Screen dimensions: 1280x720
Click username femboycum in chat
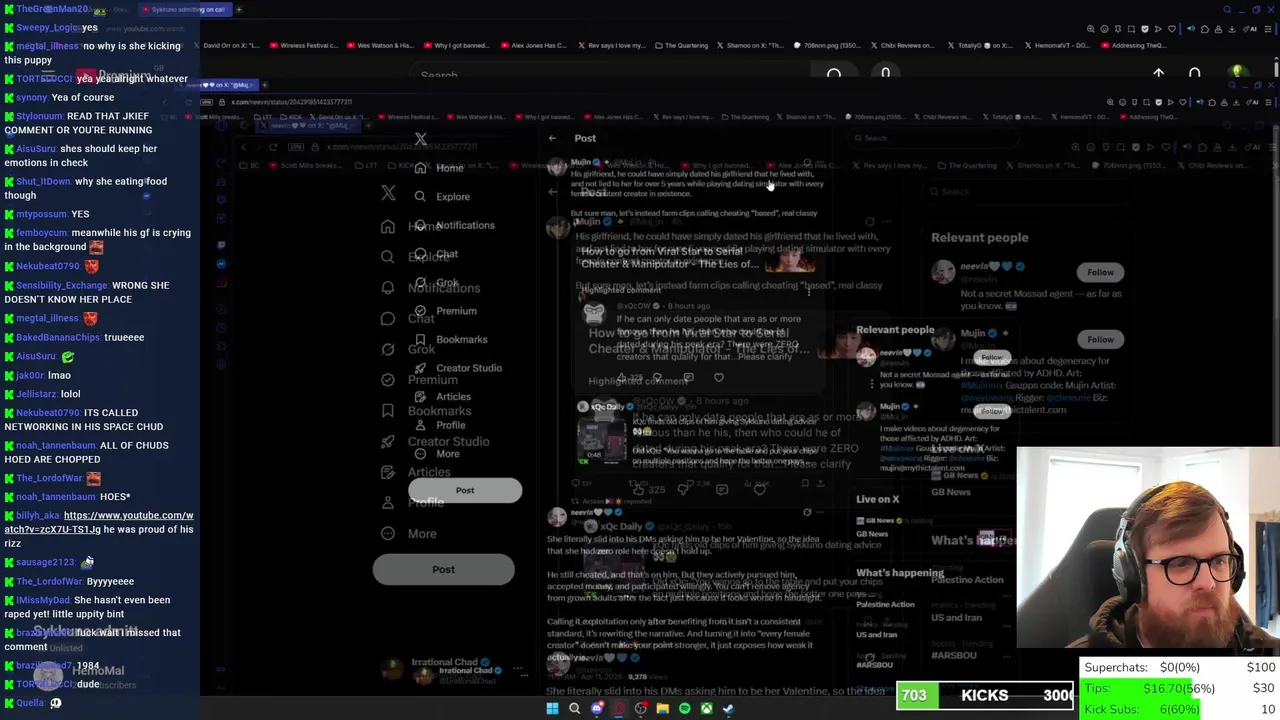pyautogui.click(x=48, y=233)
